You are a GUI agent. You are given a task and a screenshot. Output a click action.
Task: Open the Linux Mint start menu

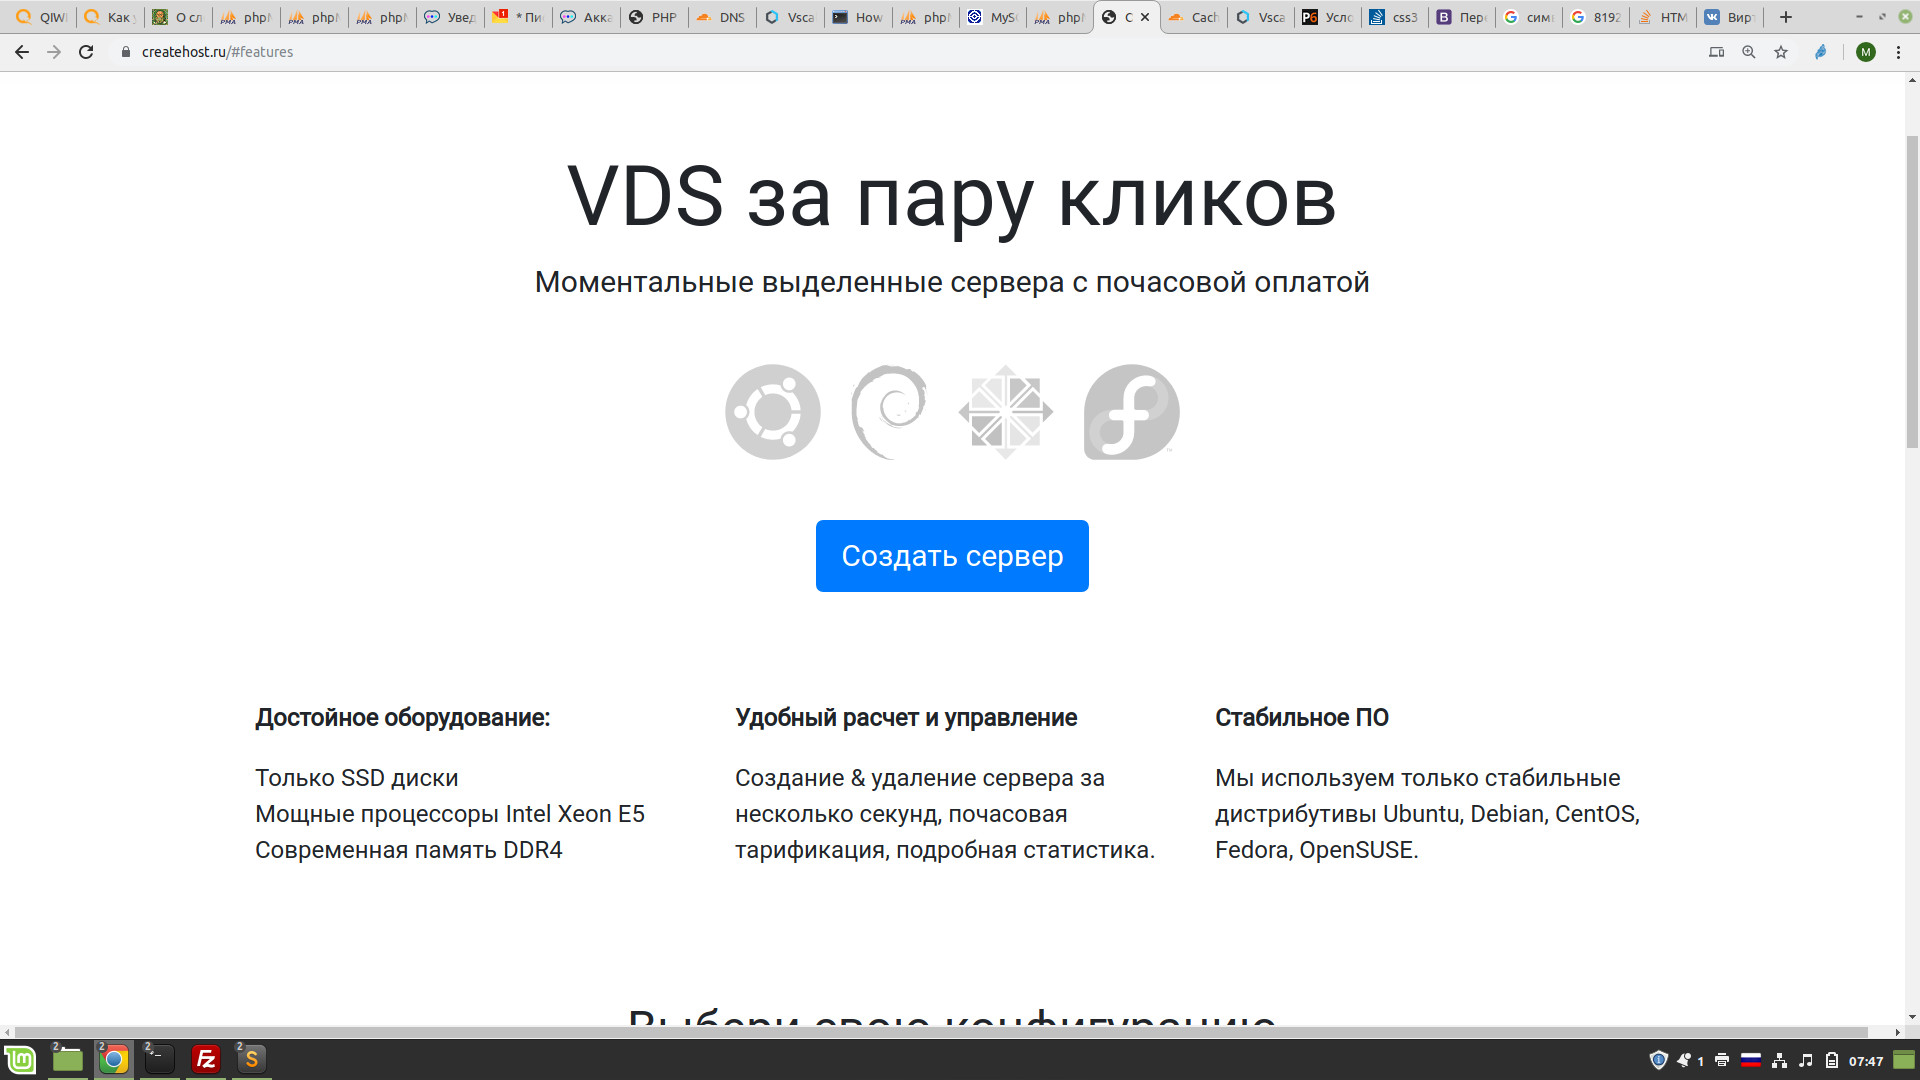[x=20, y=1059]
